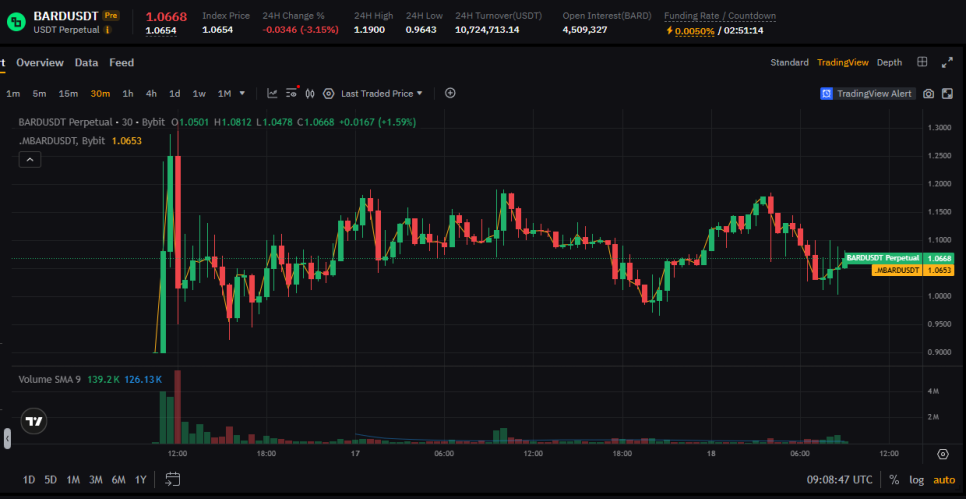Click the 09:08:47 UTC timezone clock
The width and height of the screenshot is (966, 499).
tap(840, 480)
